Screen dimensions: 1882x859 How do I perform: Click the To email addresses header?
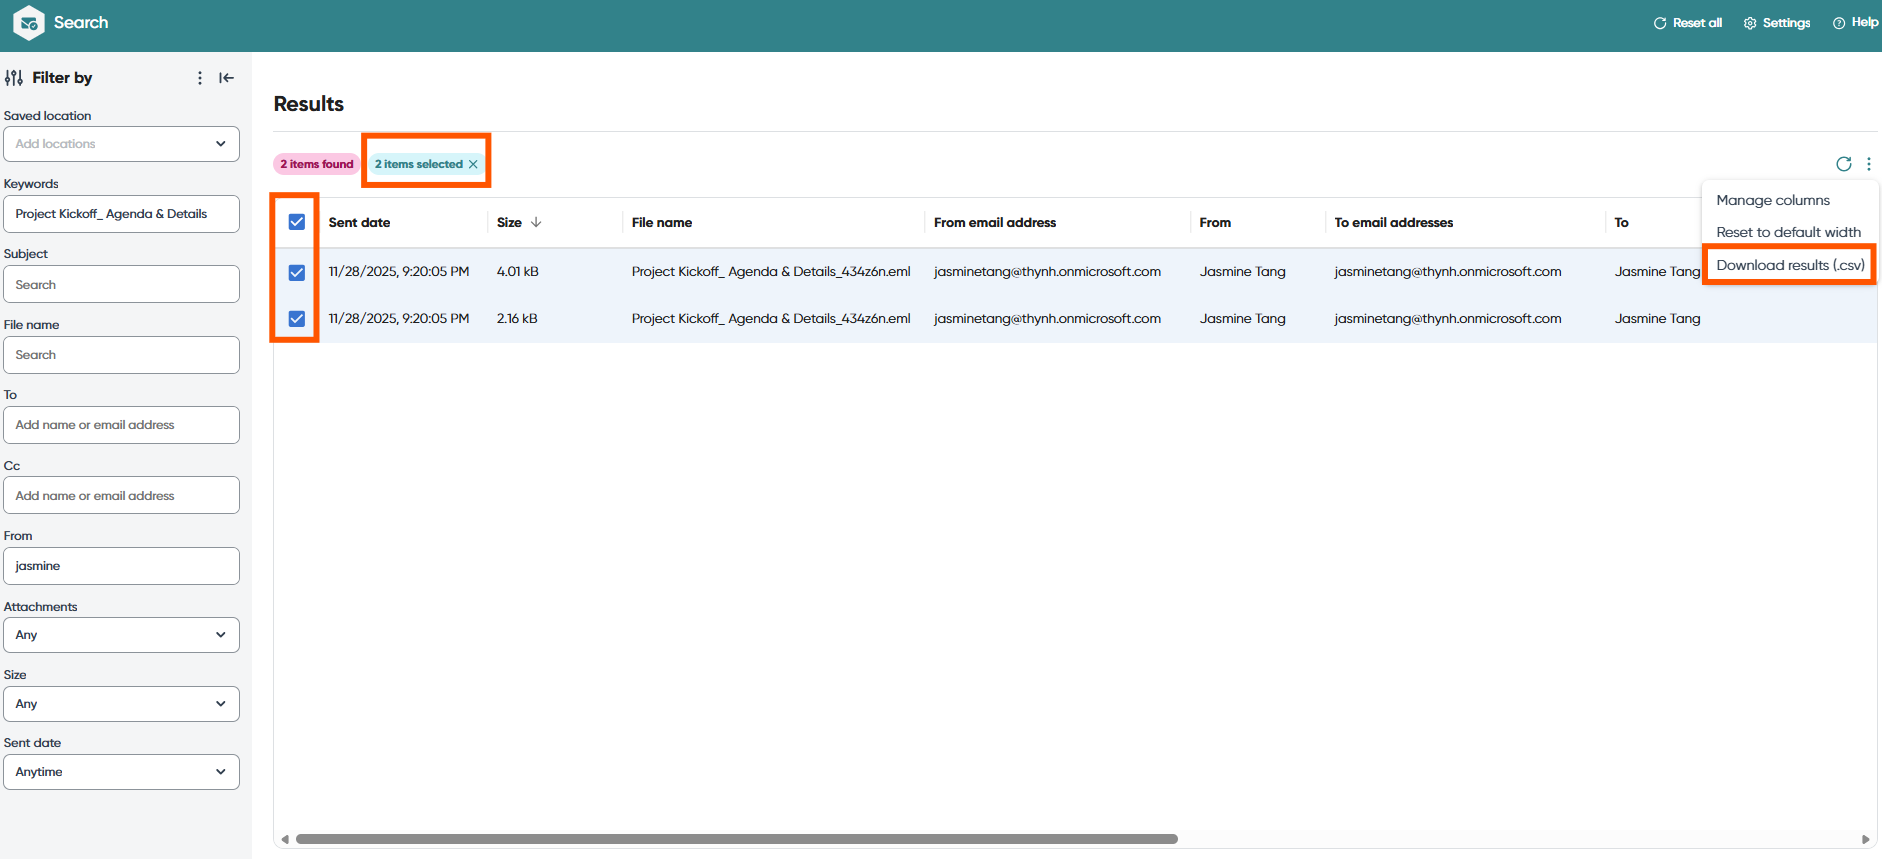[1393, 222]
